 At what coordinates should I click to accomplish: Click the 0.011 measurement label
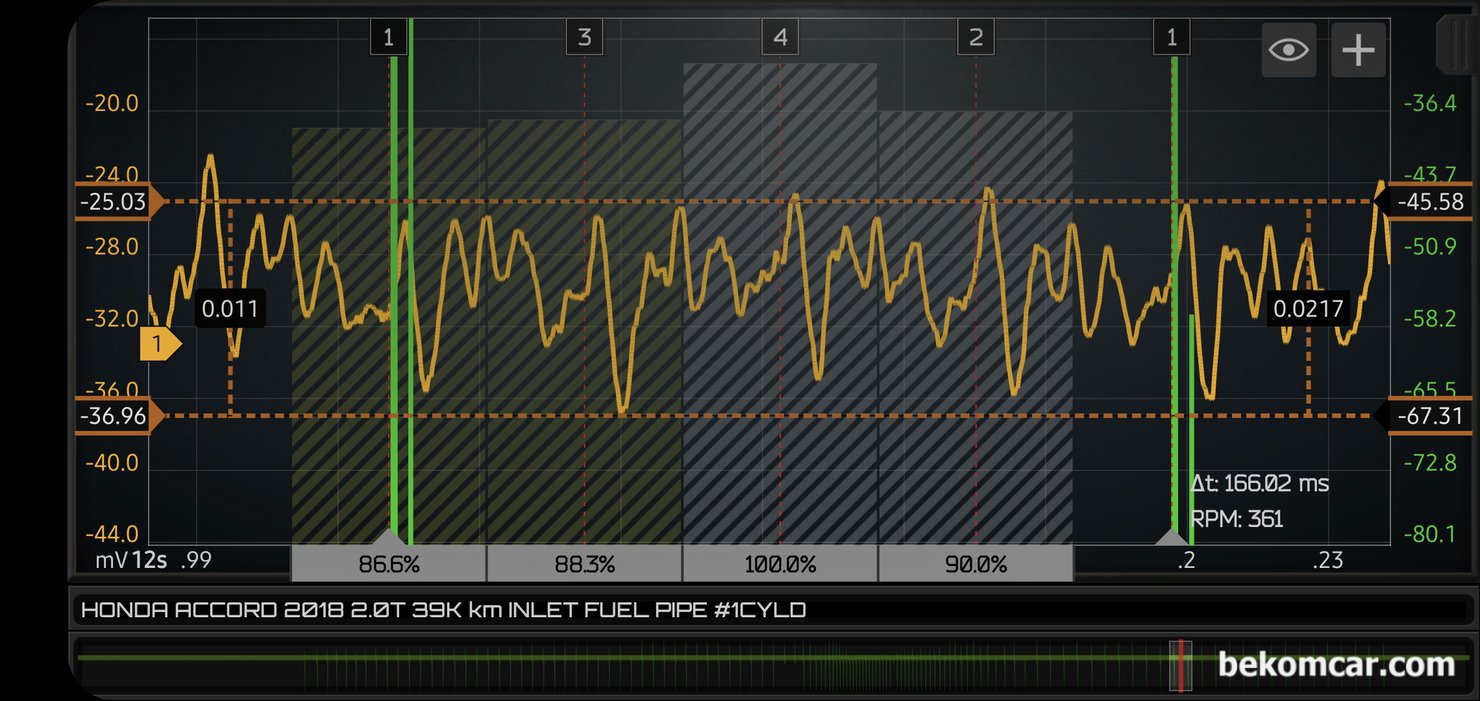pos(230,309)
